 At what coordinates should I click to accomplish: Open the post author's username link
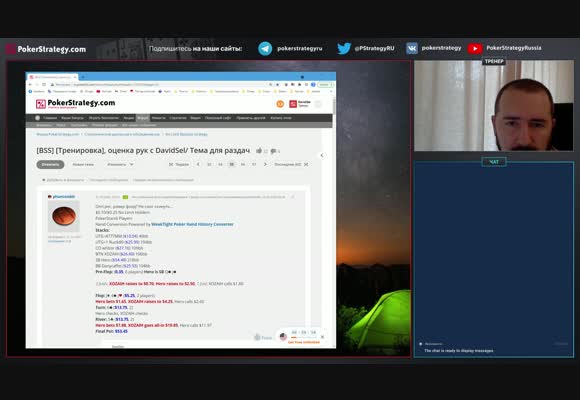[64, 196]
